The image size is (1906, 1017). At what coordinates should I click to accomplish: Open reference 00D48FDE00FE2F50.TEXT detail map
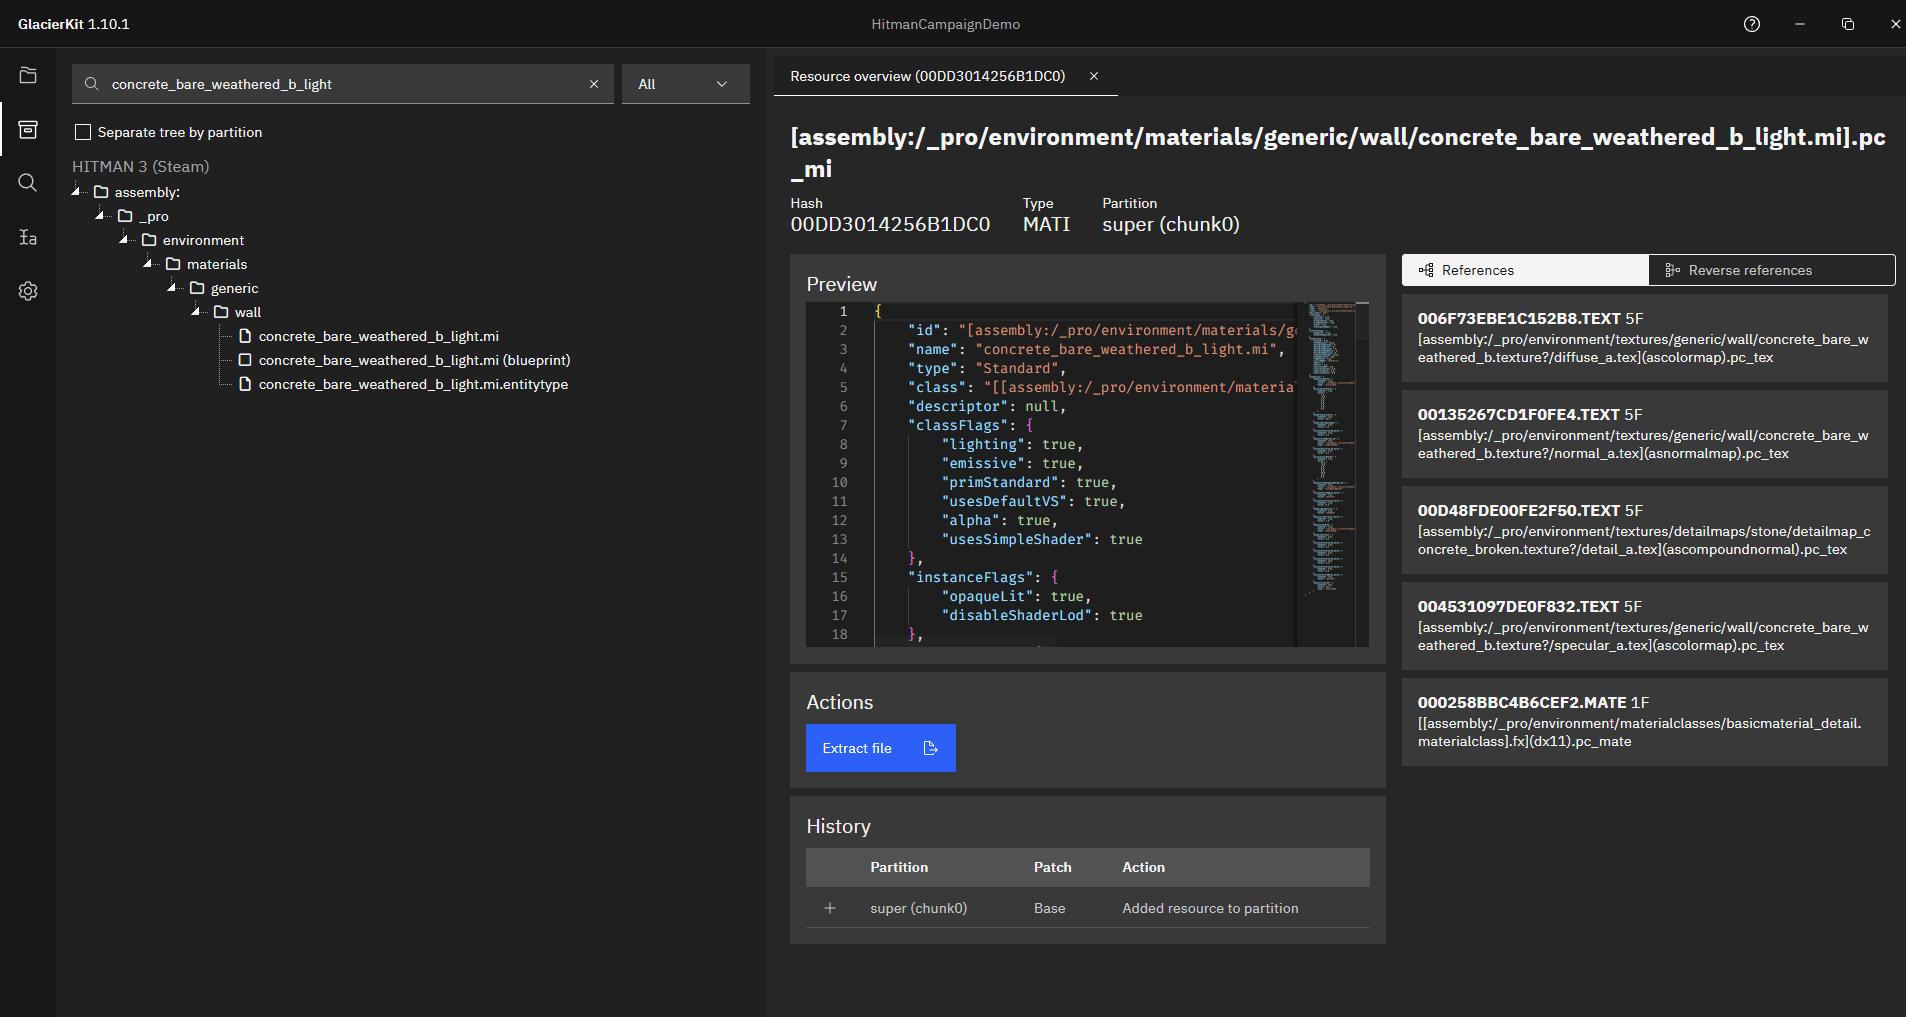pyautogui.click(x=1645, y=530)
